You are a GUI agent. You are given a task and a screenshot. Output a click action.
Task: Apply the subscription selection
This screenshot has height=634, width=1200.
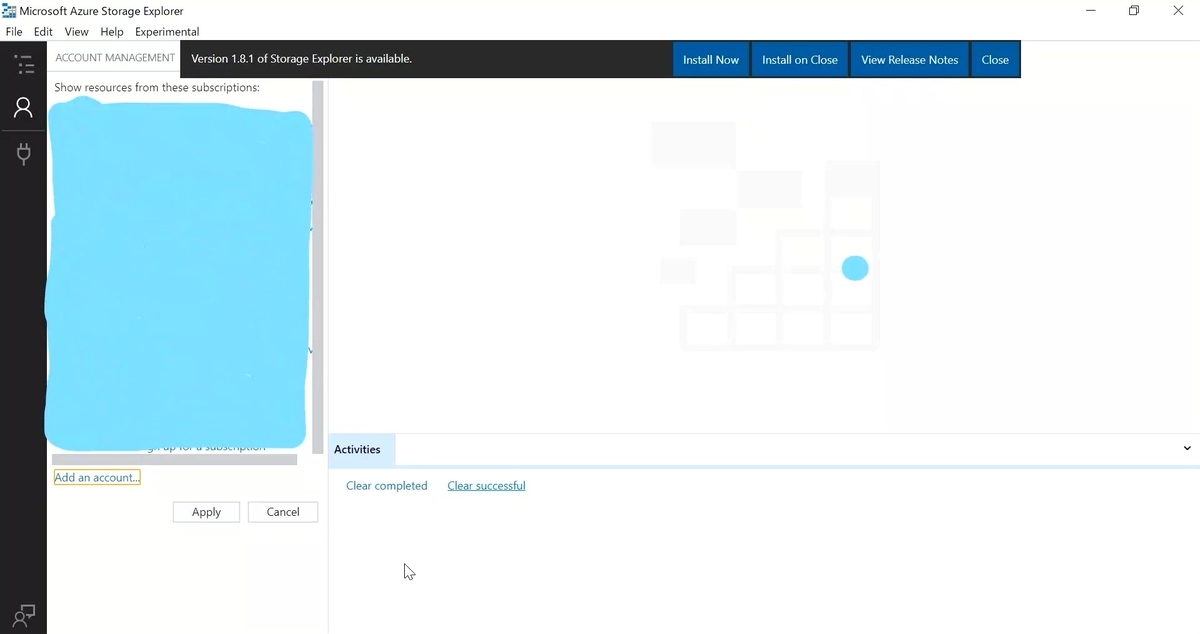coord(206,512)
